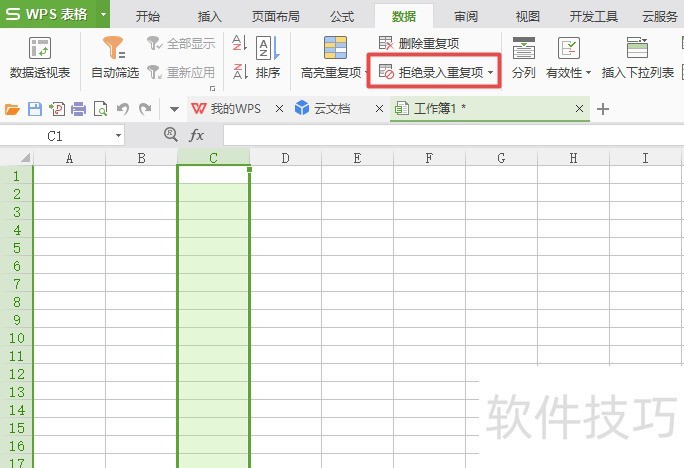Open the 页面布局 ribbon tab
Viewport: 684px width, 468px height.
tap(276, 17)
